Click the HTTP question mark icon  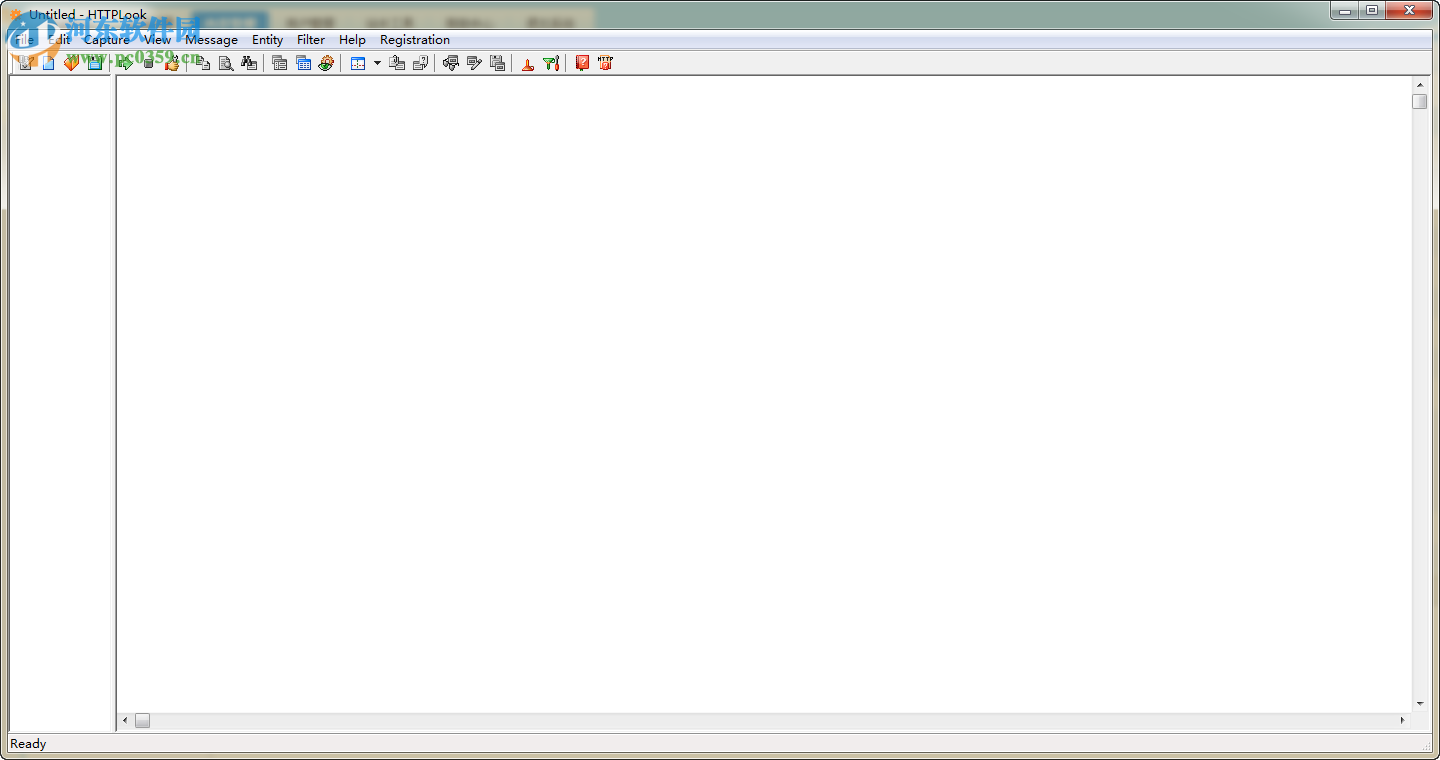coord(605,63)
